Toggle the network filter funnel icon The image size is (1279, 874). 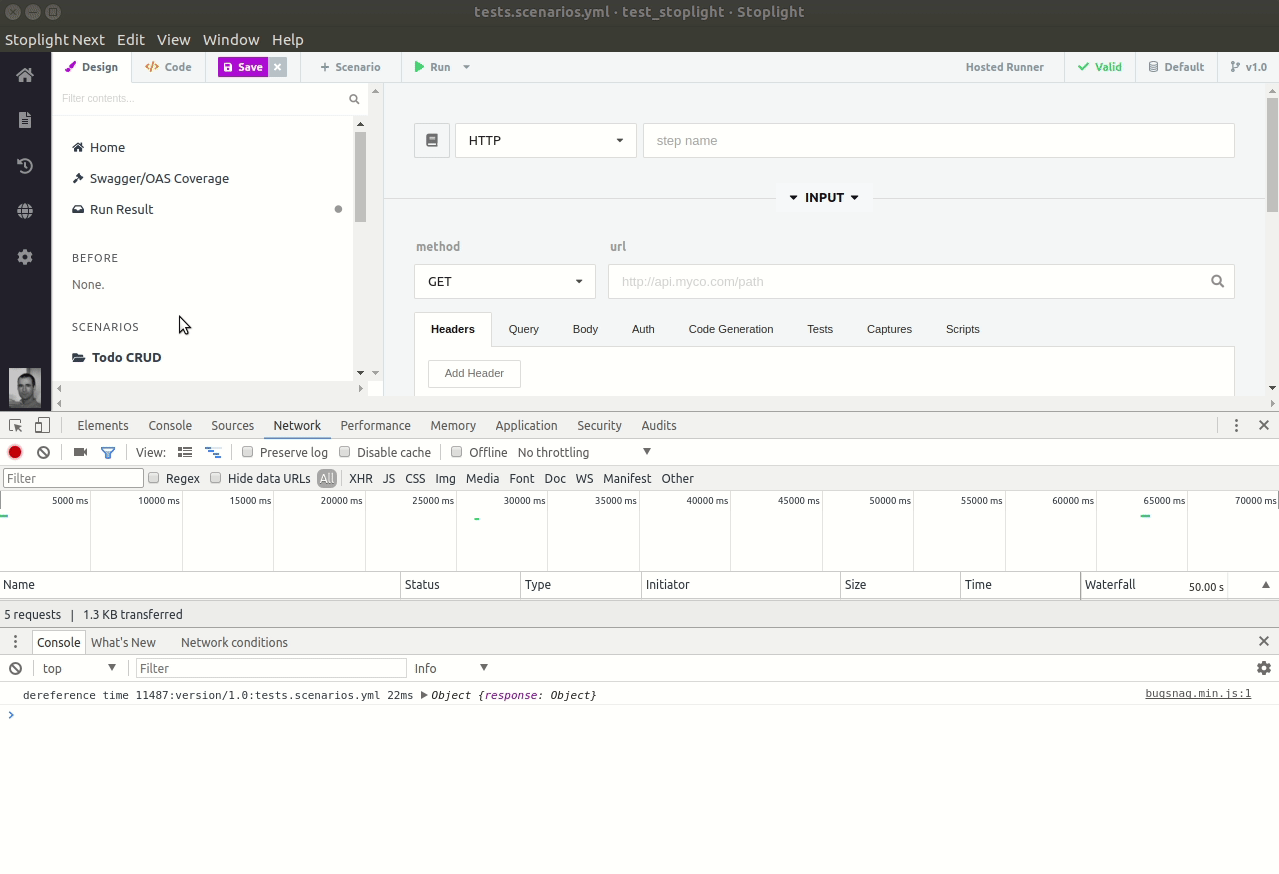(x=108, y=452)
